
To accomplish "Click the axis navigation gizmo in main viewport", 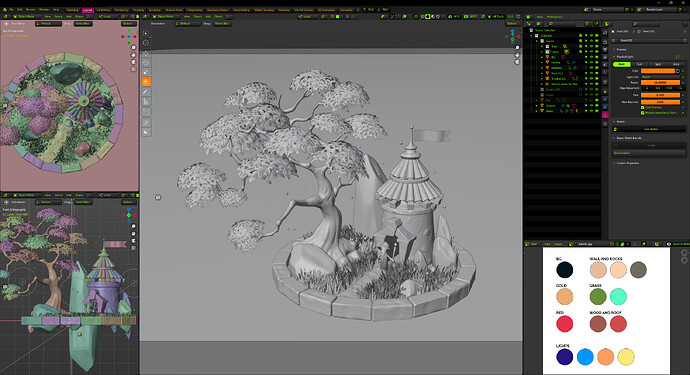I will click(512, 36).
